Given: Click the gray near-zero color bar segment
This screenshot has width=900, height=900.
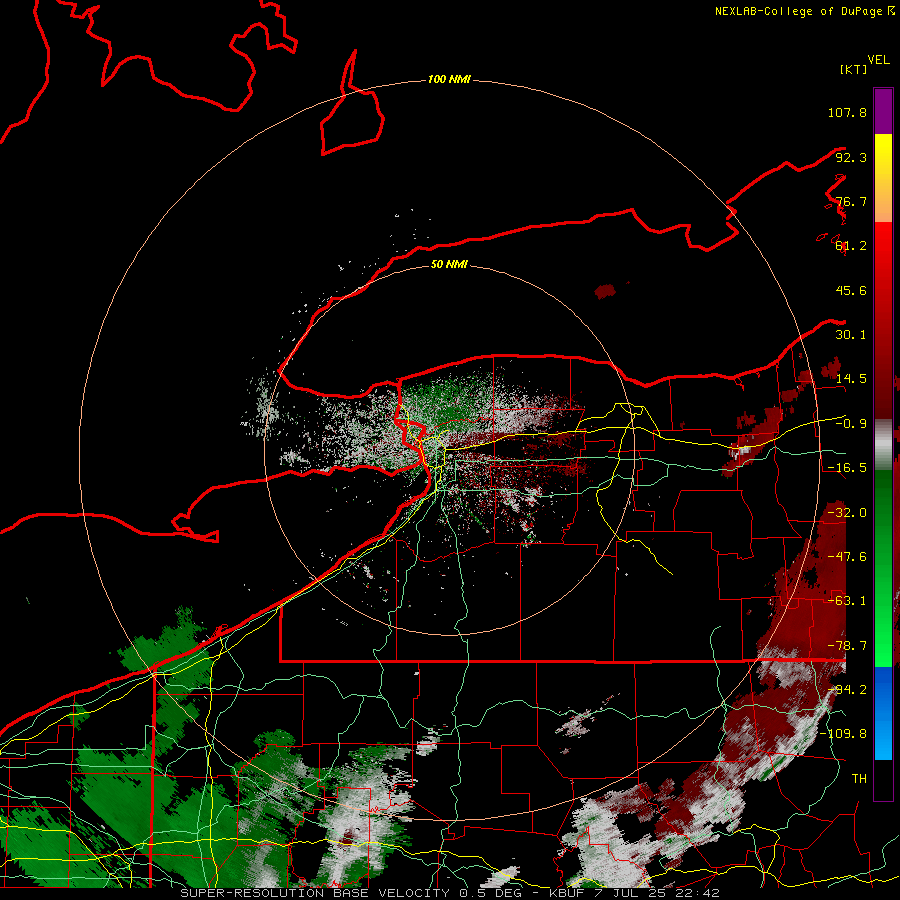Looking at the screenshot, I should (x=883, y=445).
